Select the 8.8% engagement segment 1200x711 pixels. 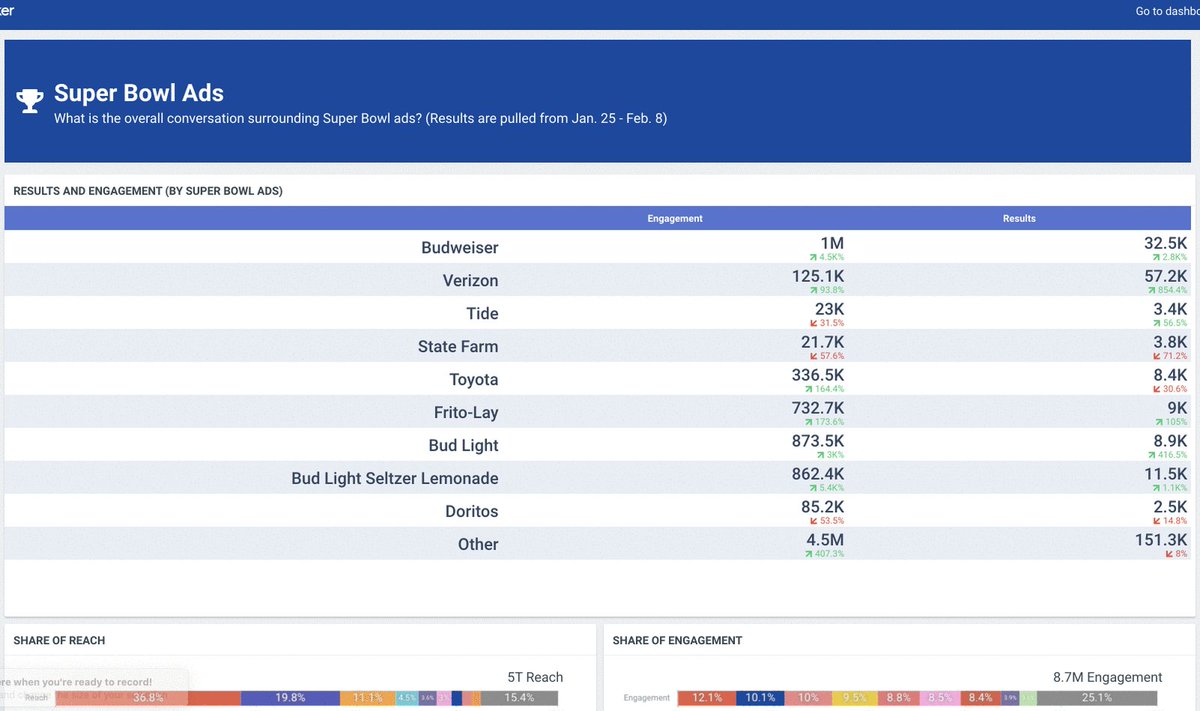tap(900, 698)
